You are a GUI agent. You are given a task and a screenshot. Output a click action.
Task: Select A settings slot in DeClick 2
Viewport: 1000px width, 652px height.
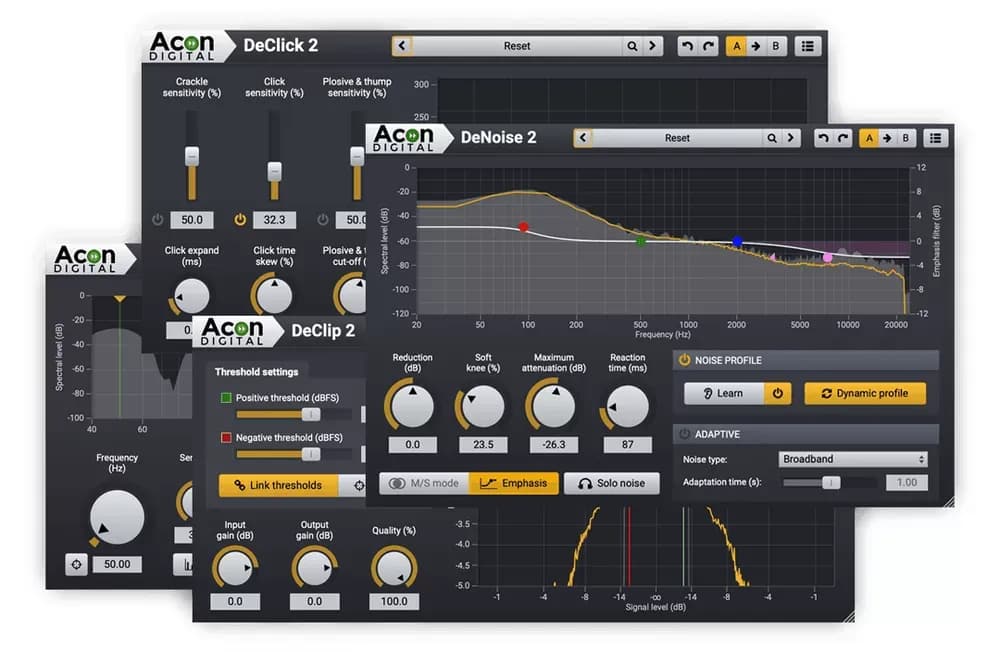coord(737,46)
